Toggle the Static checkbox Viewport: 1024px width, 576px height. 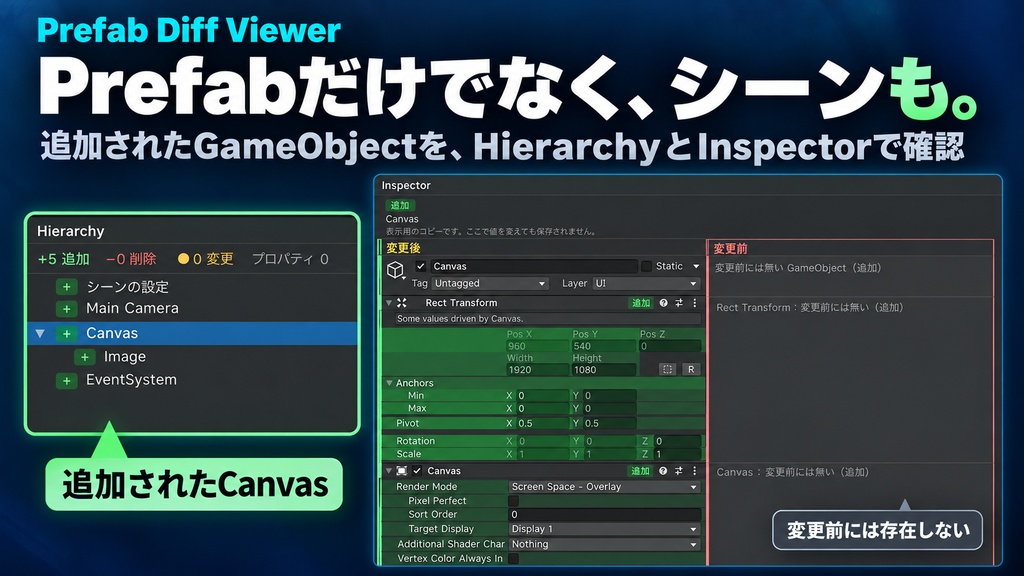pos(647,266)
